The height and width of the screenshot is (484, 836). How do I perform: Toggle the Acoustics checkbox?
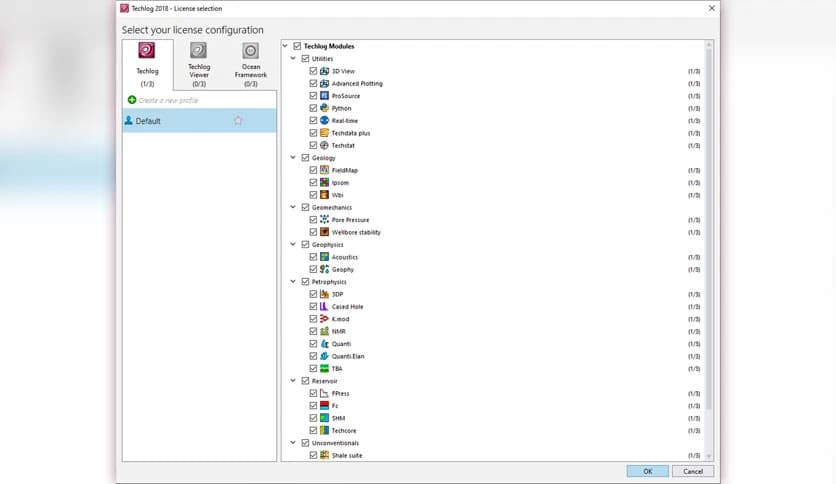[x=313, y=257]
